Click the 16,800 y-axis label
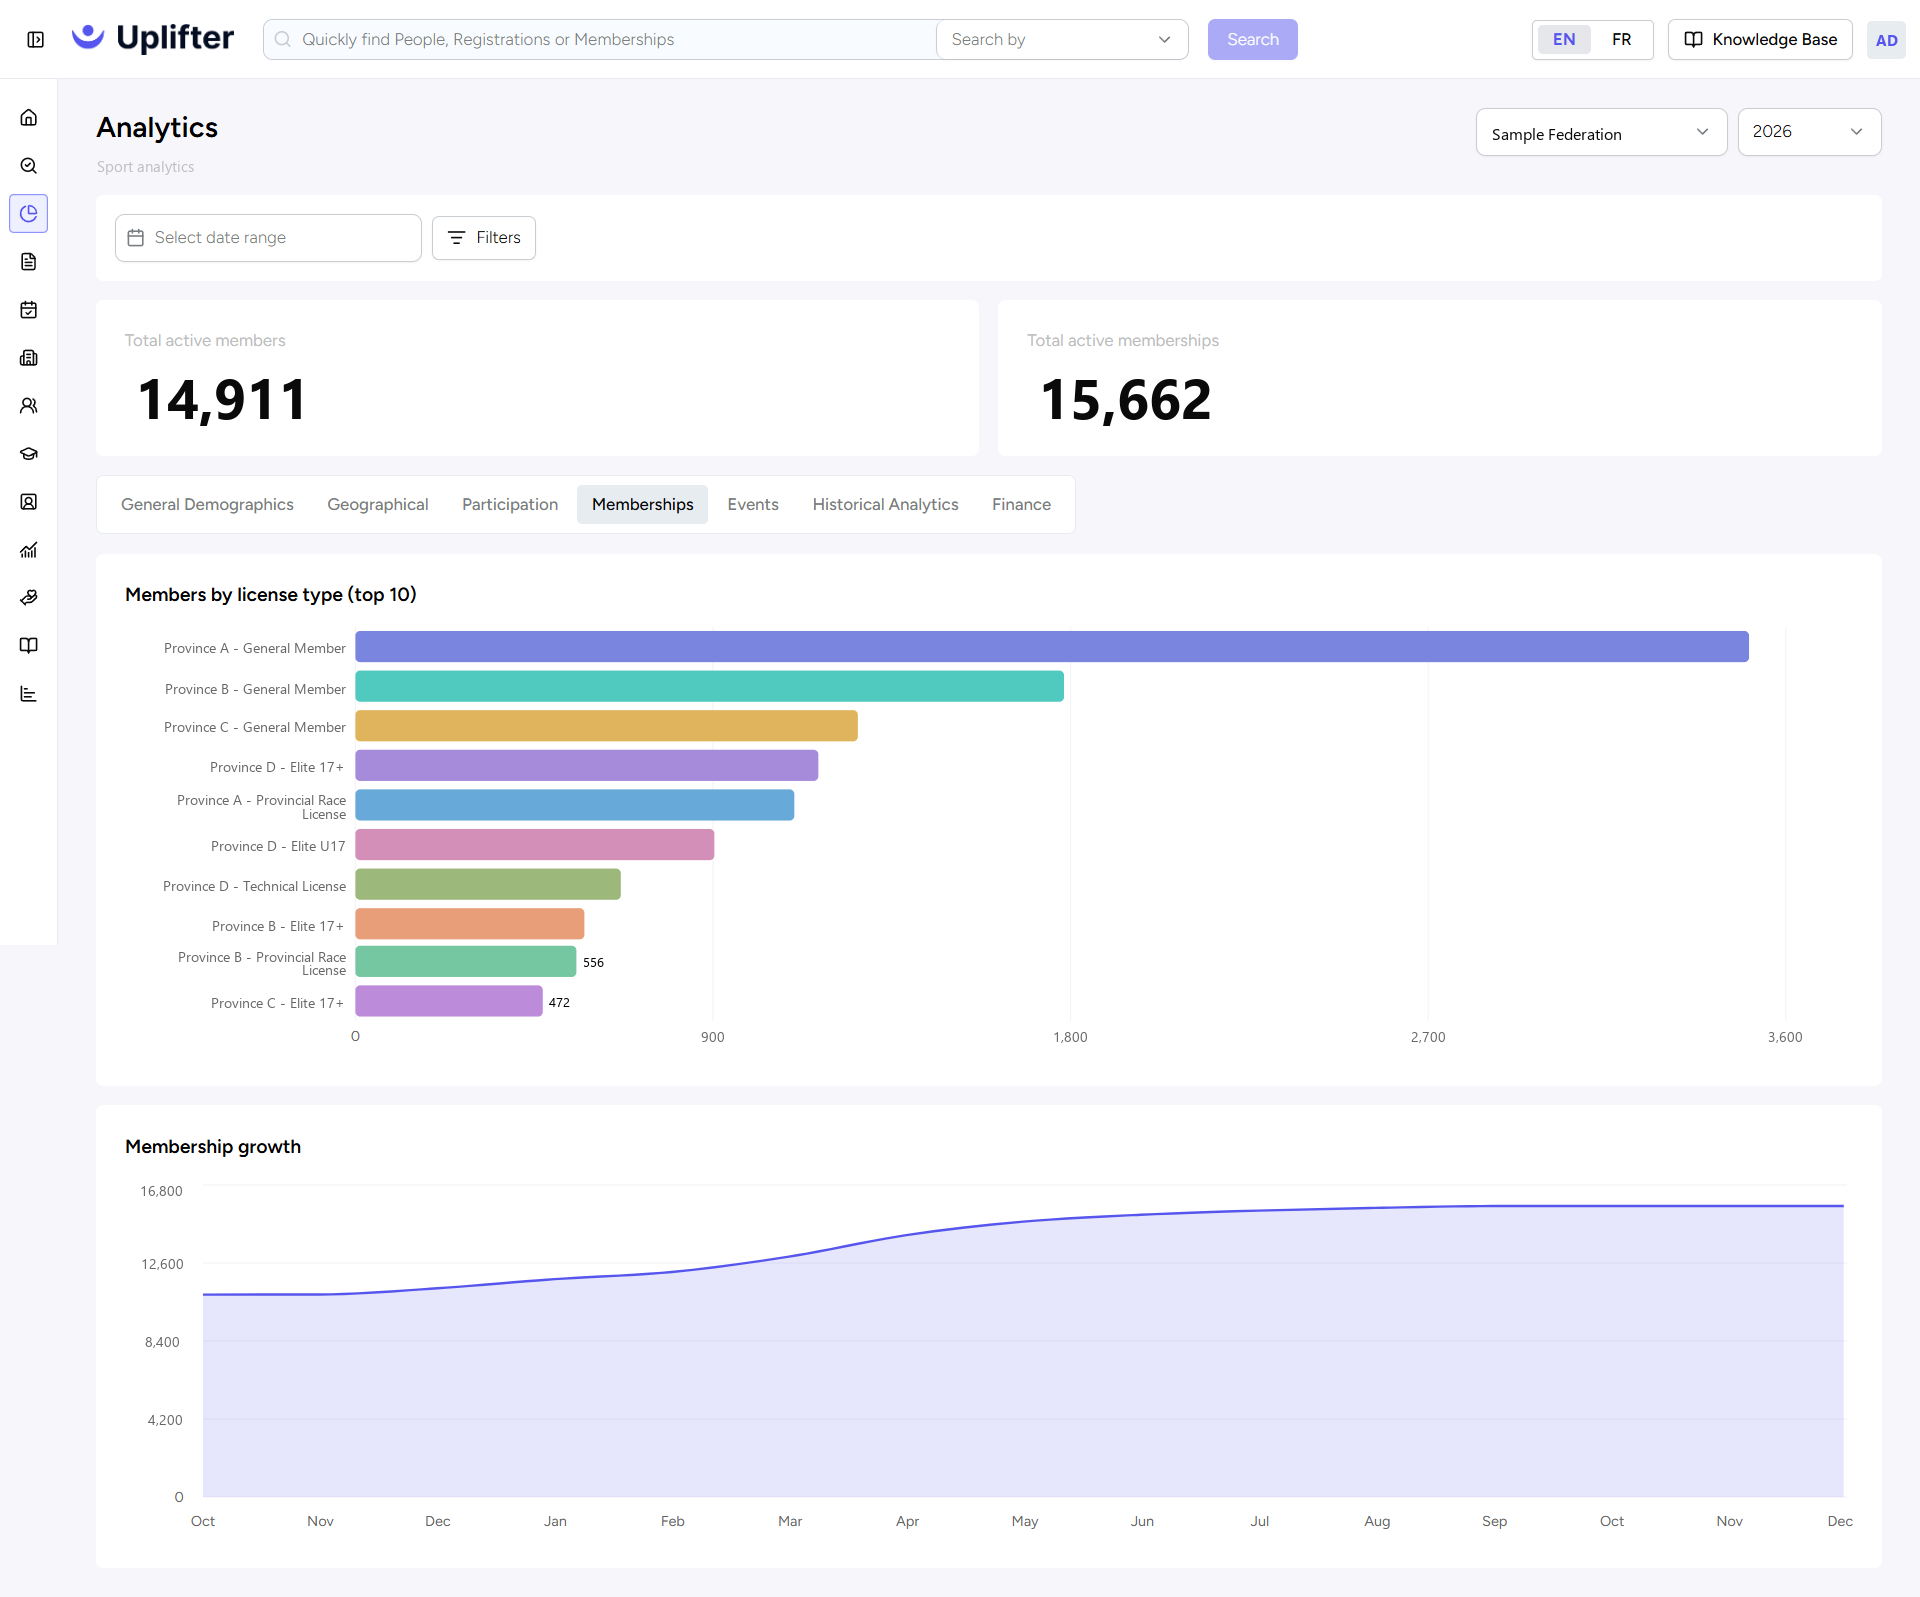This screenshot has height=1597, width=1920. coord(162,1192)
